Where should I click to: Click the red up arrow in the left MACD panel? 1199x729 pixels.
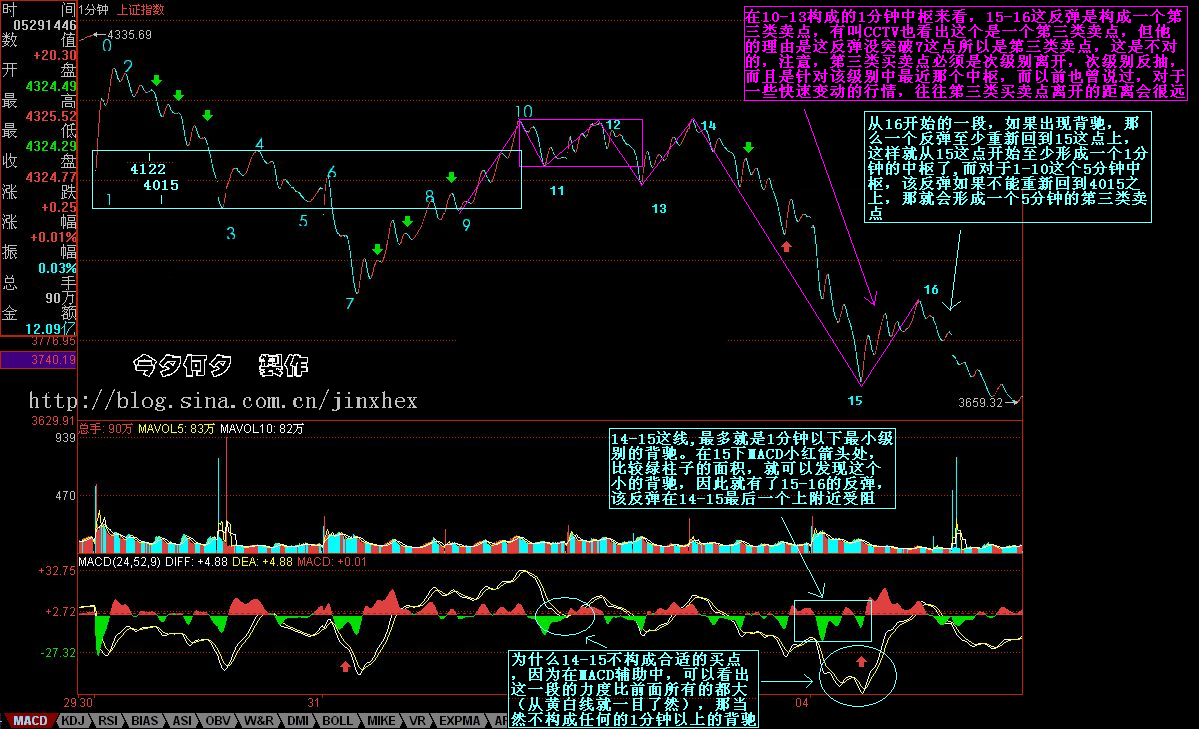345,665
